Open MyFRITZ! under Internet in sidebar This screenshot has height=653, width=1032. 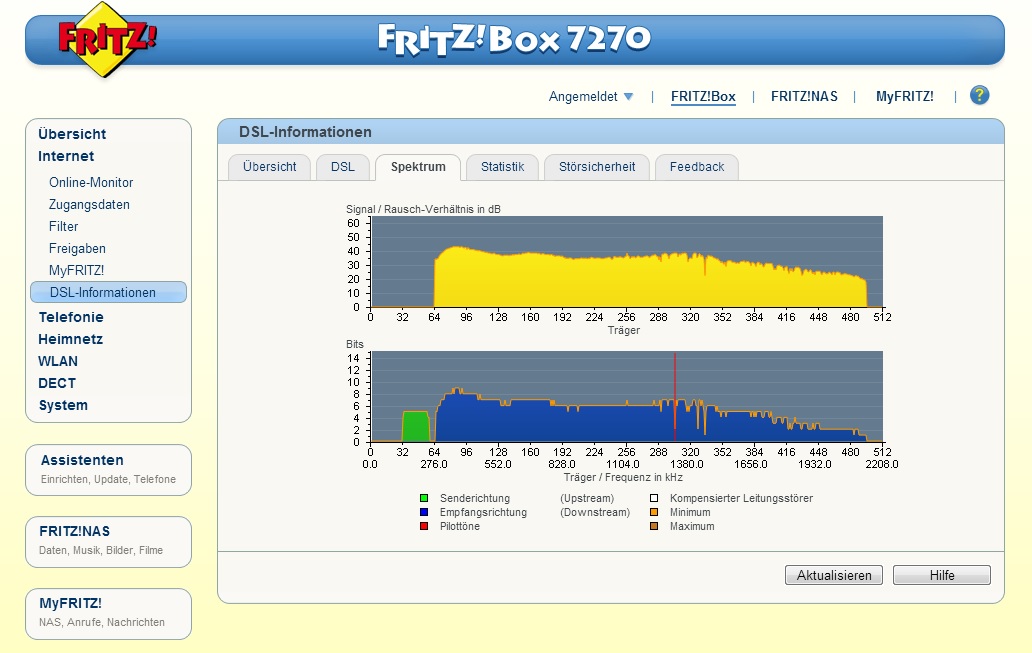pyautogui.click(x=76, y=271)
